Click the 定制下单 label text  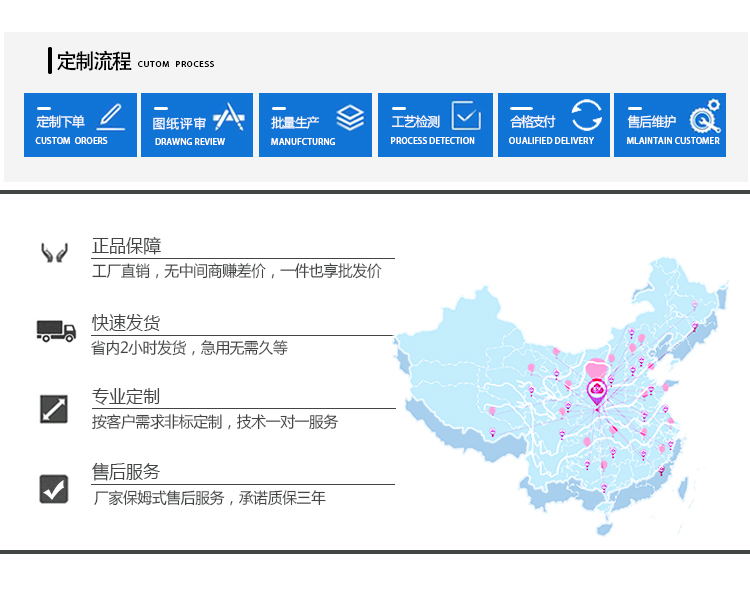61,122
